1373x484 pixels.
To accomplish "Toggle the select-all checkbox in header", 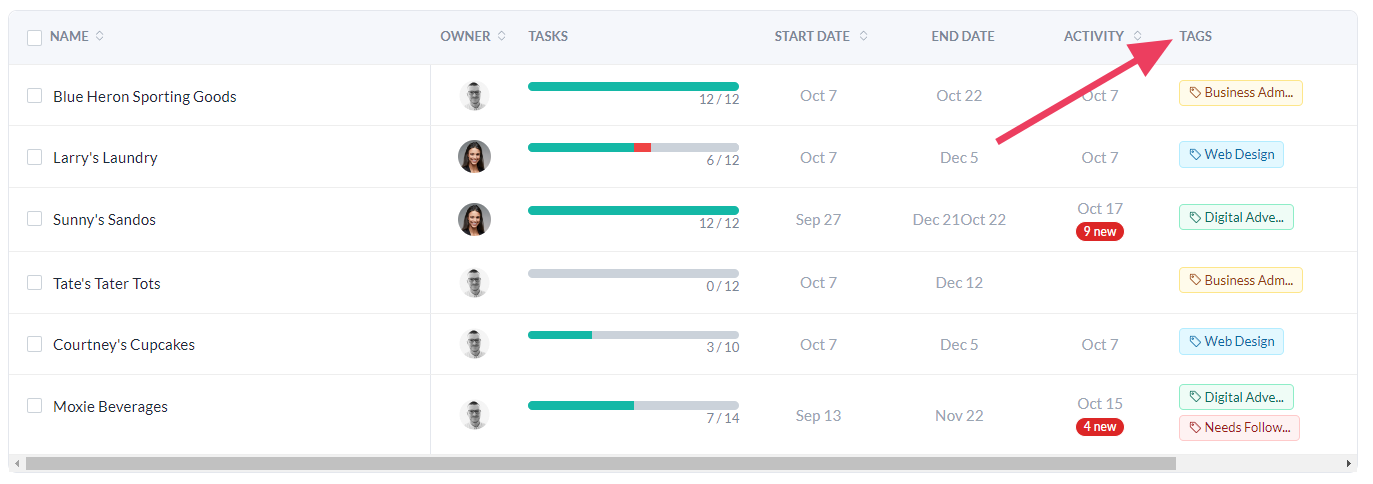I will 35,37.
